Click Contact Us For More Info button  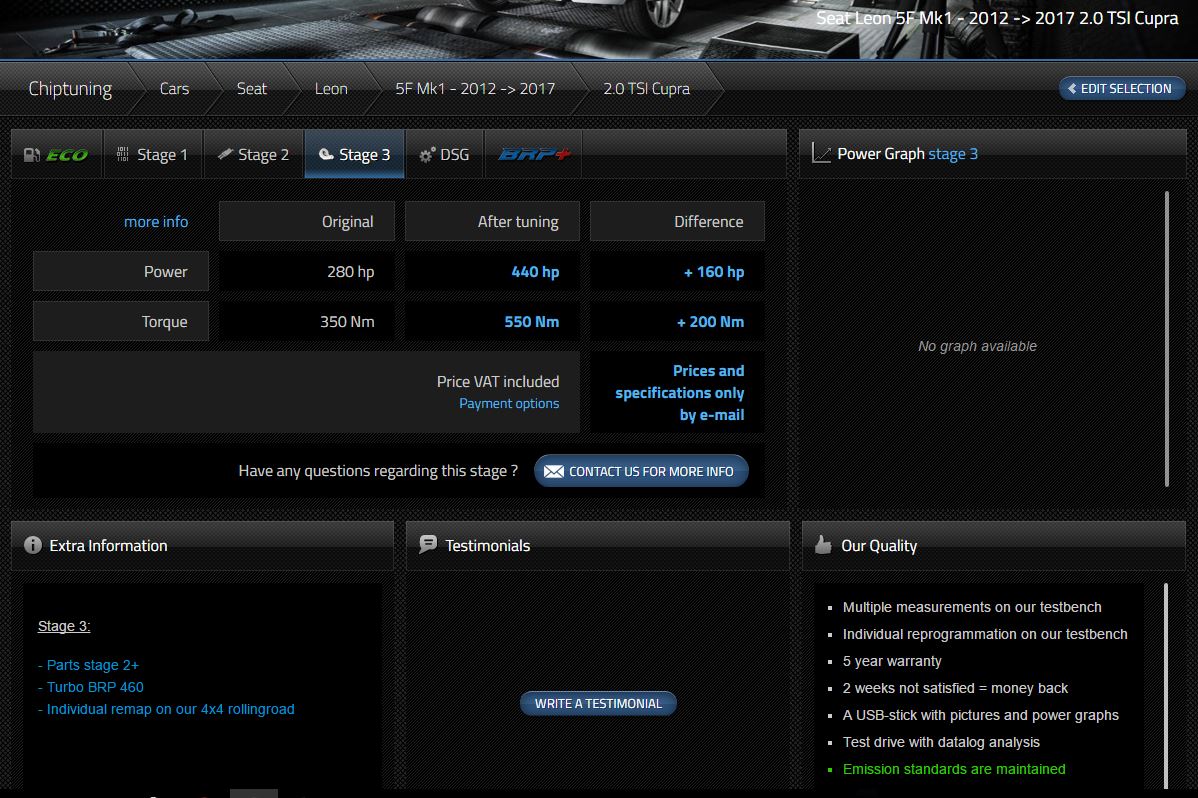[x=641, y=471]
